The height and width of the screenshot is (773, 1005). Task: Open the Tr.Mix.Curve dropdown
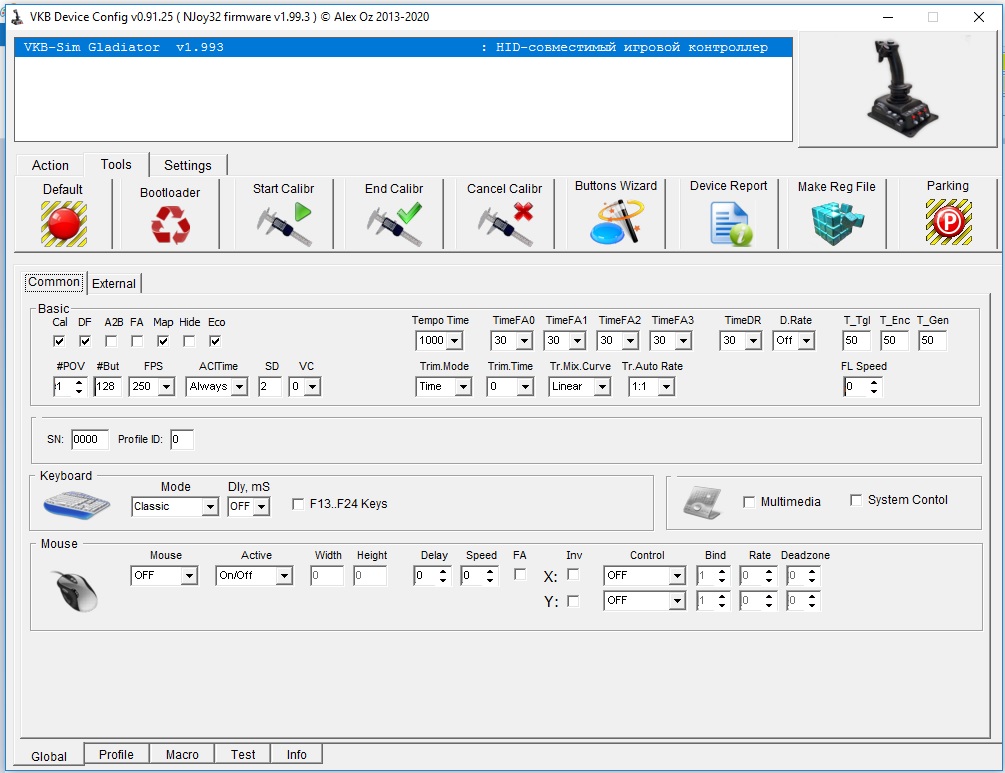[602, 386]
